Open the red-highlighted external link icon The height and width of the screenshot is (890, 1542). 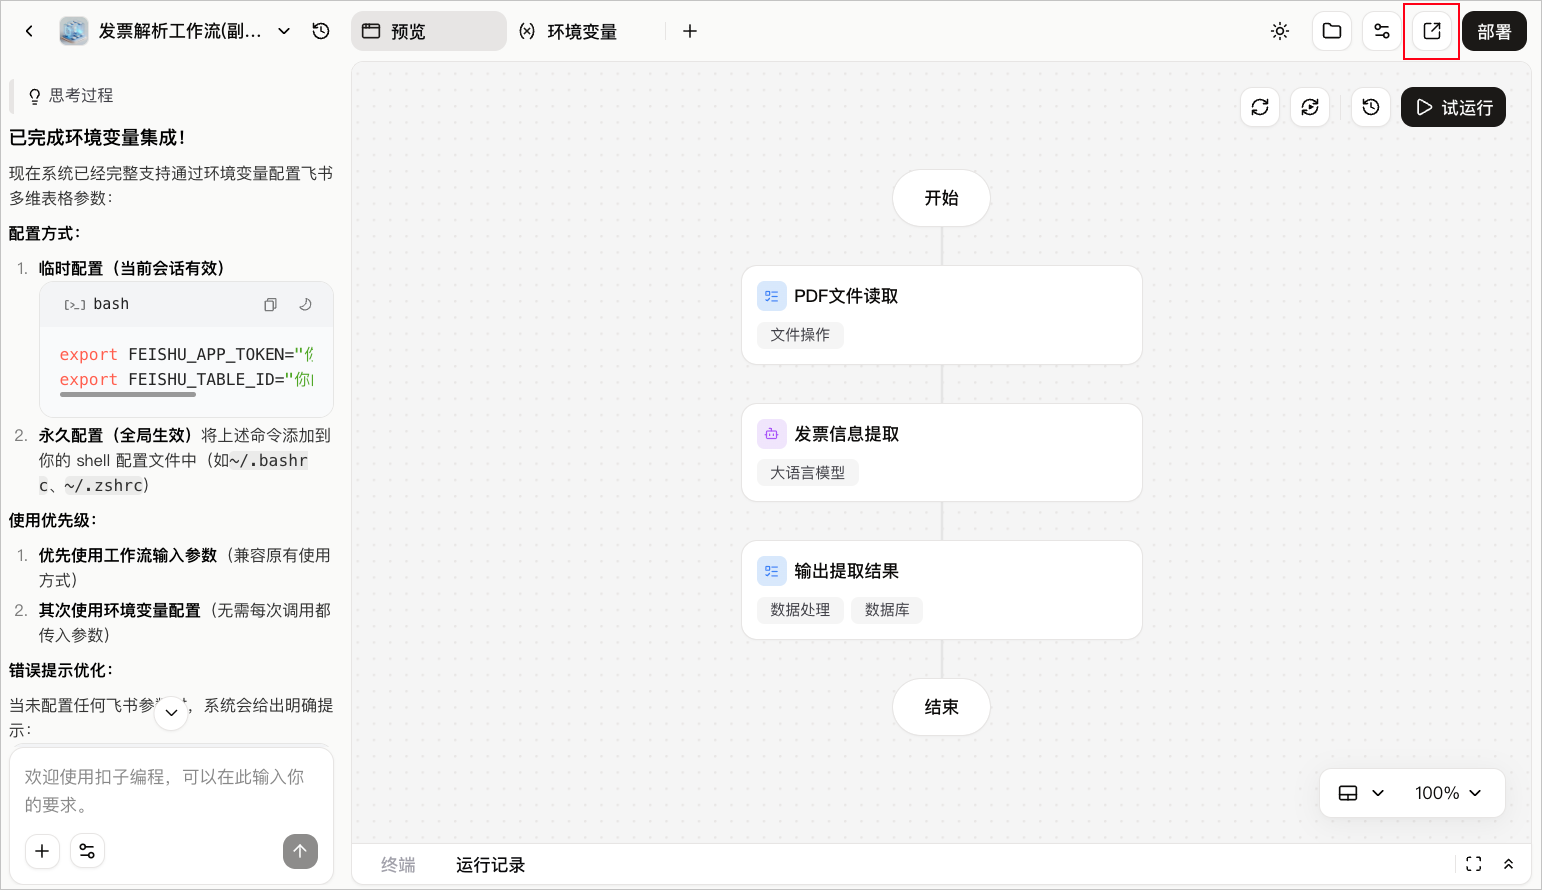1432,31
